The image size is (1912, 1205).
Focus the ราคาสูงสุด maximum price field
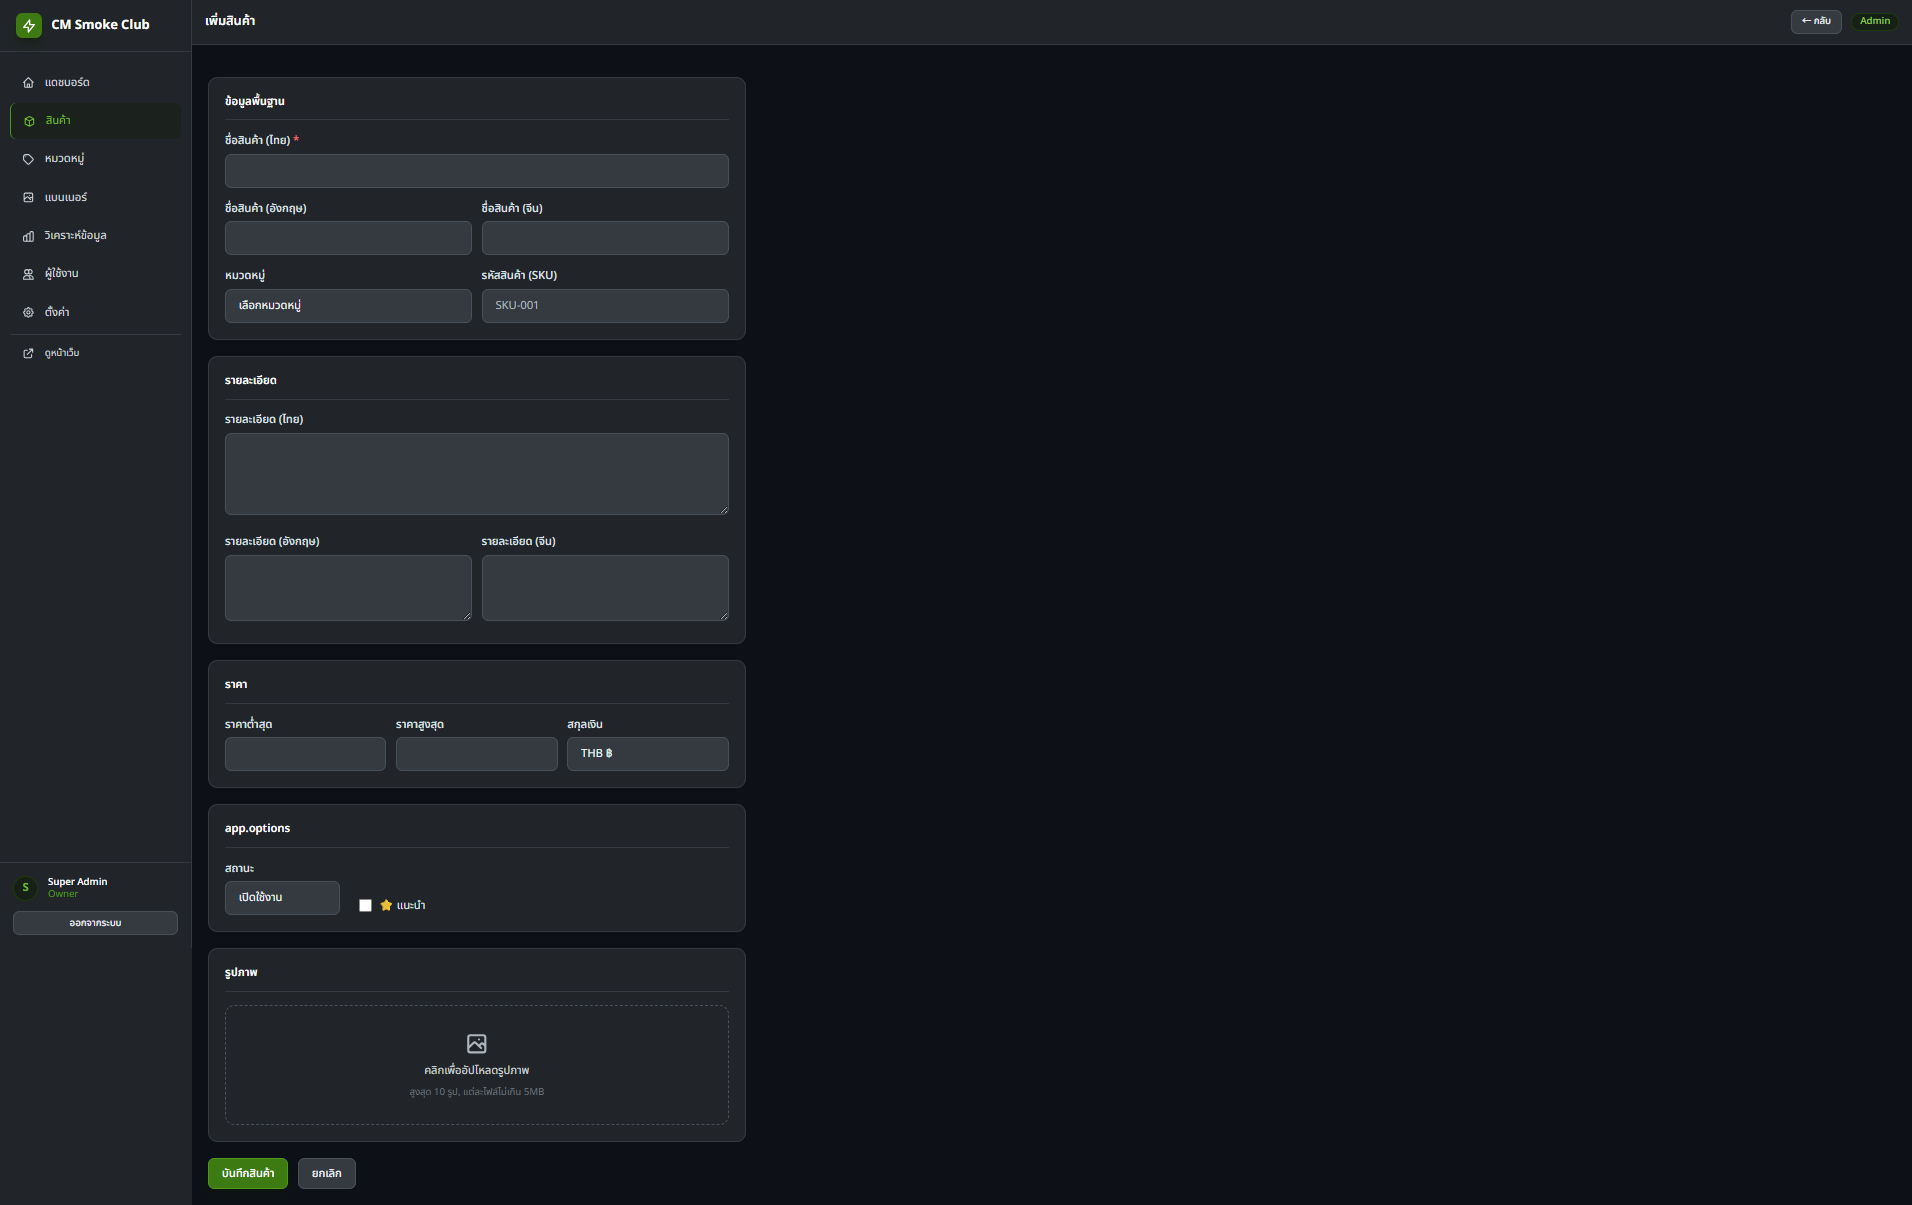[x=477, y=754]
